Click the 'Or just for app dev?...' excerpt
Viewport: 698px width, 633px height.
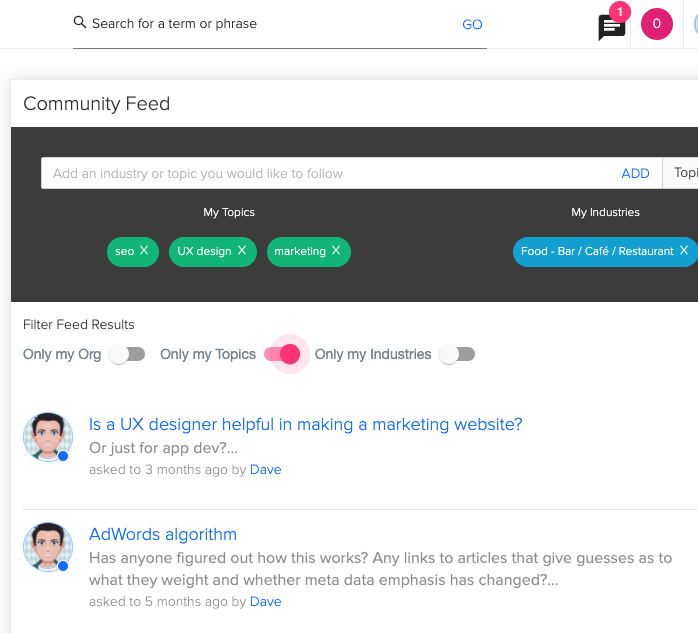pos(163,448)
